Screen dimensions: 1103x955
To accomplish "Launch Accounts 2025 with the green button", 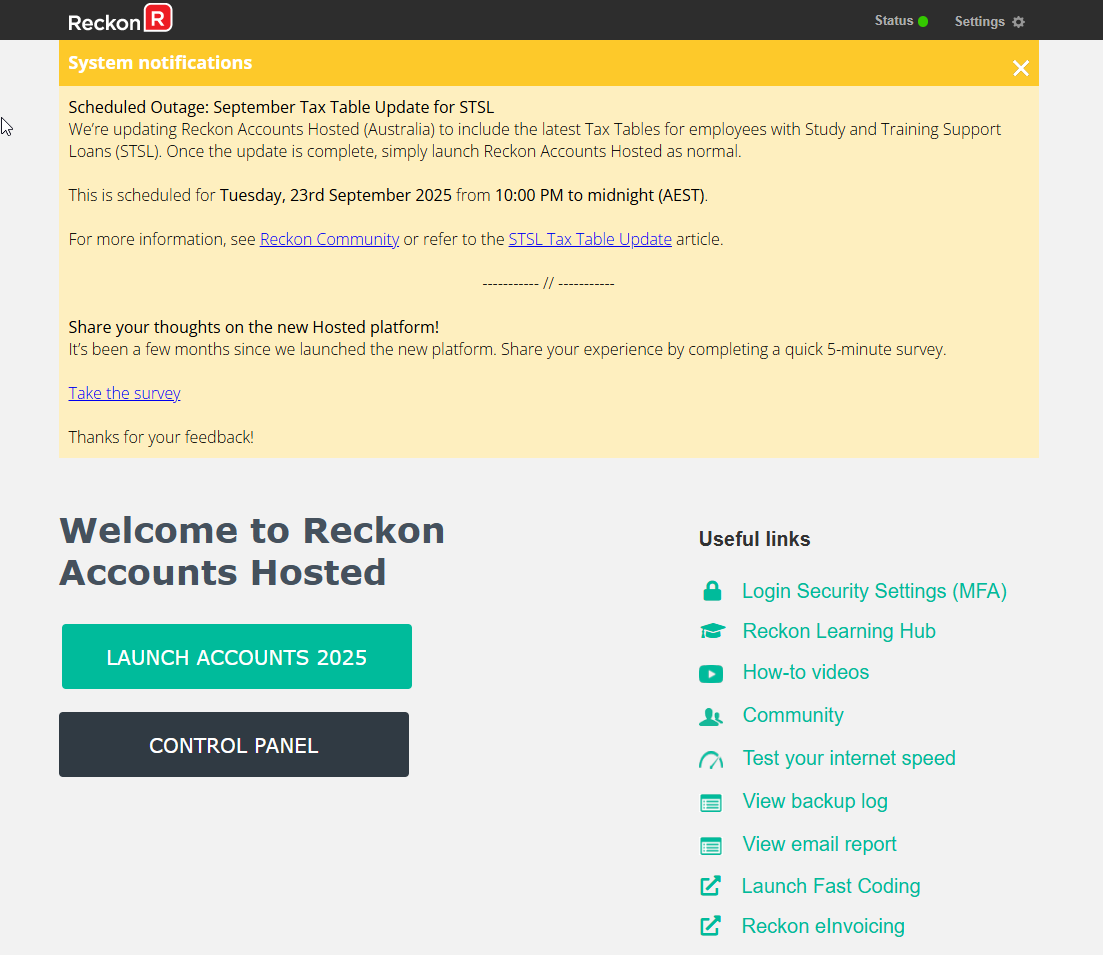I will [x=237, y=656].
